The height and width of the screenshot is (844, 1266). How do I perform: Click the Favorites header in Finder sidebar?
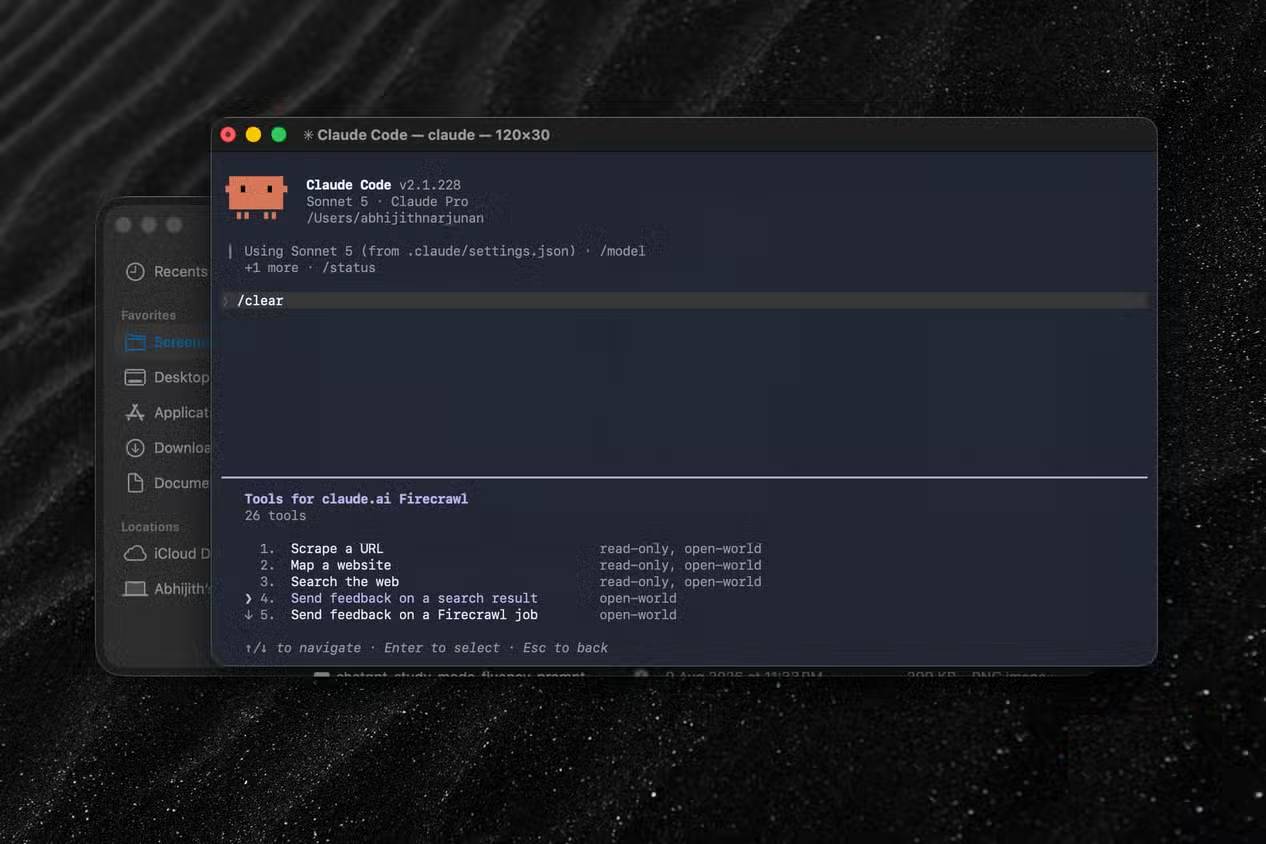point(148,315)
